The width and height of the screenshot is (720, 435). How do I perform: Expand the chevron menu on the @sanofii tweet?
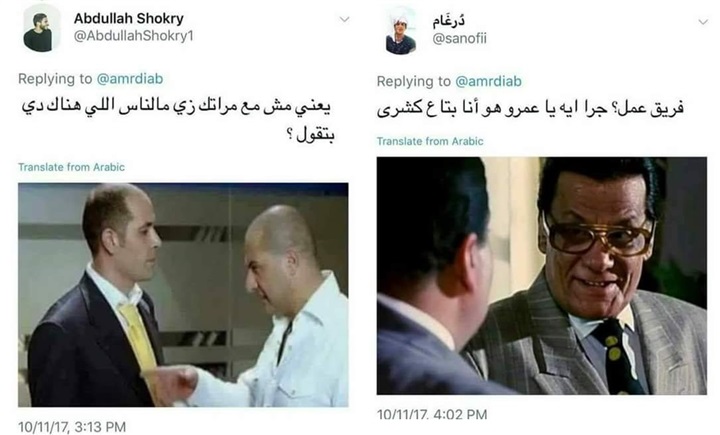pos(703,22)
